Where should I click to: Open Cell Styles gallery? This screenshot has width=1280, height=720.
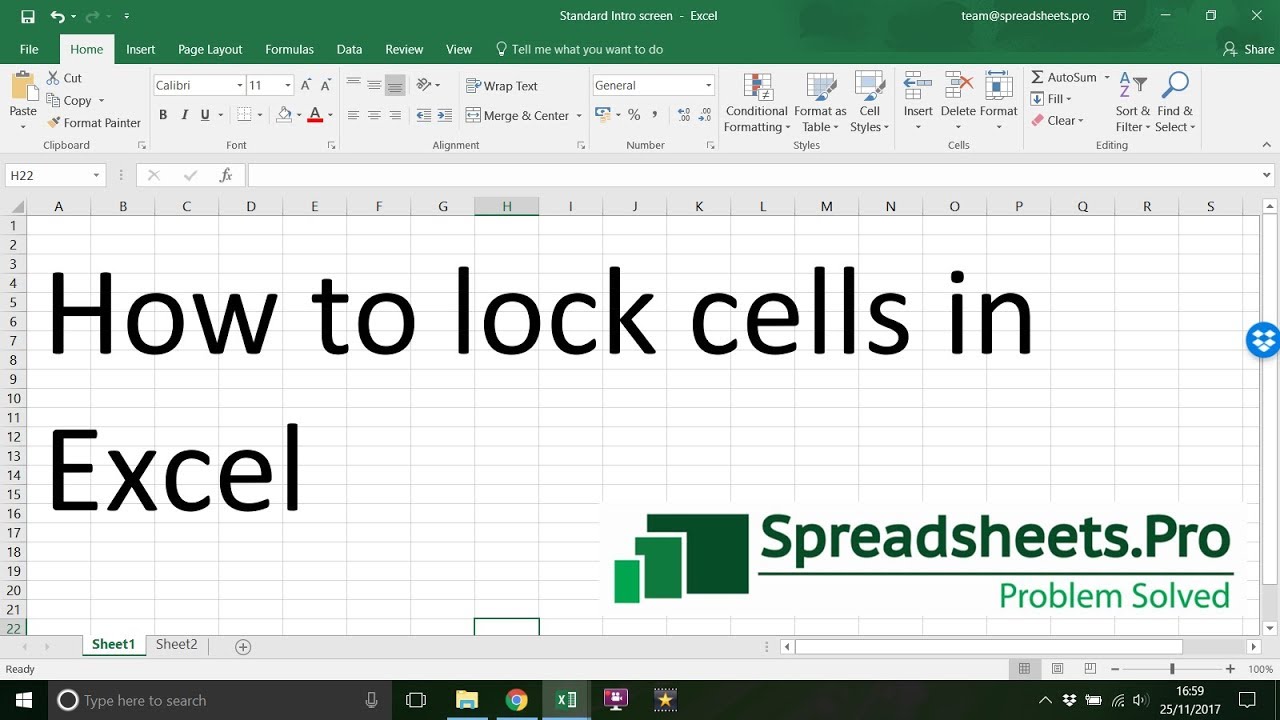(x=869, y=102)
